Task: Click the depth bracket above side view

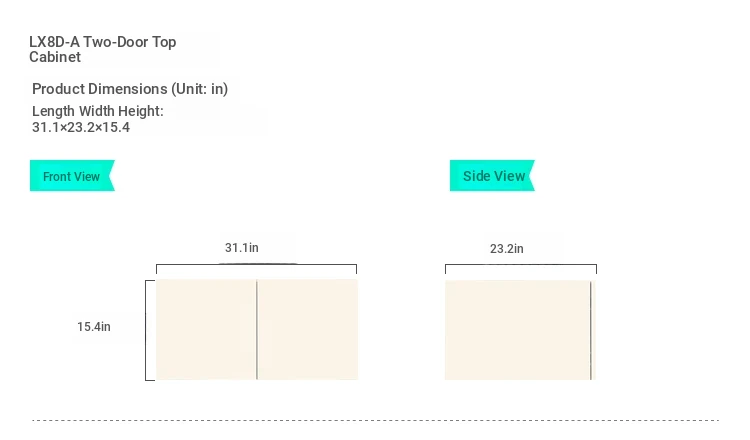Action: coord(521,269)
